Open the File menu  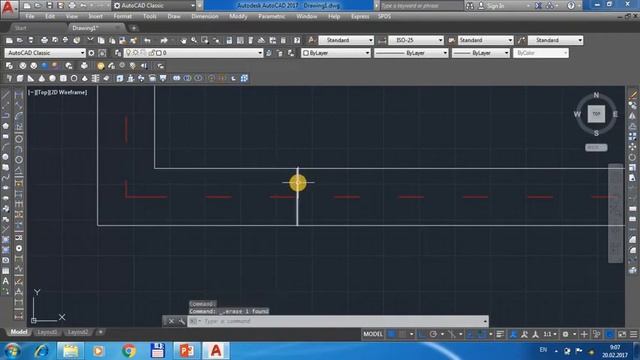pos(30,16)
